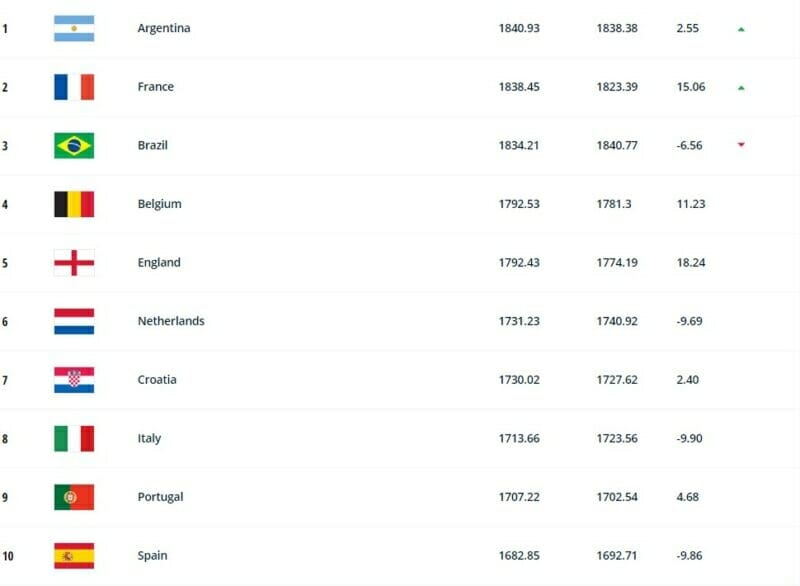Image resolution: width=800 pixels, height=586 pixels.
Task: Click Croatia's rank number 7
Action: pyautogui.click(x=5, y=380)
